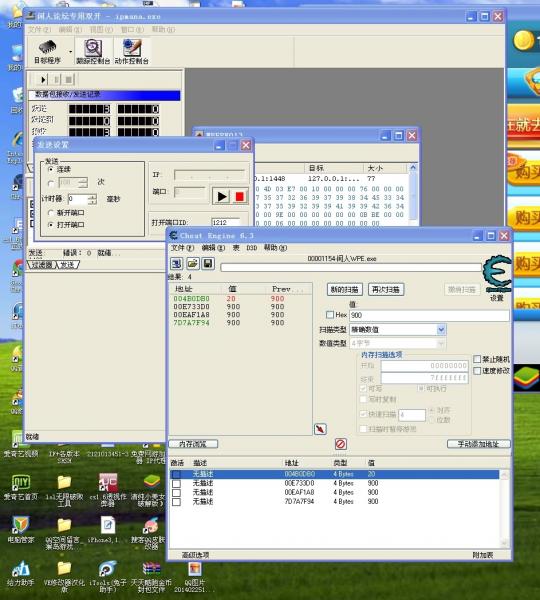Screen dimensions: 540x600
Task: Click the scan value field containing 900
Action: pos(429,315)
